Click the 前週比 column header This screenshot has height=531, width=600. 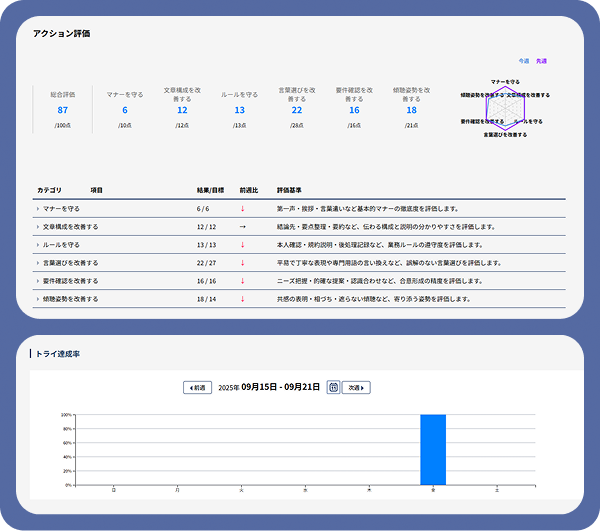click(248, 189)
